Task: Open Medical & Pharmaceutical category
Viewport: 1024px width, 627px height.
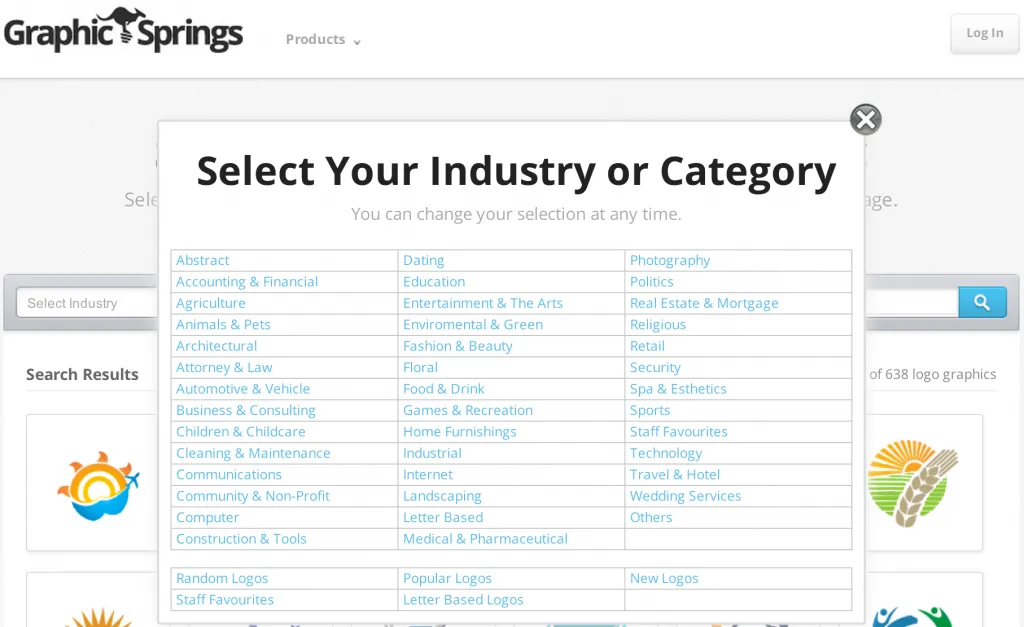Action: [485, 539]
